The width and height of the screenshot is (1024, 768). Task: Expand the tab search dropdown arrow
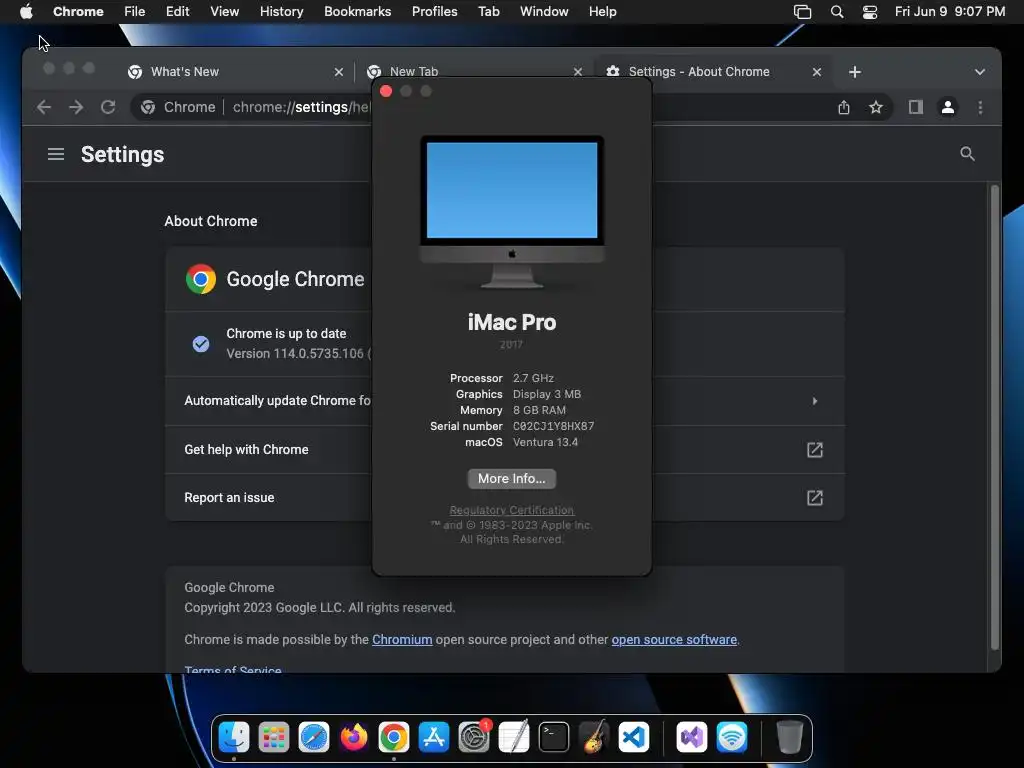click(979, 72)
